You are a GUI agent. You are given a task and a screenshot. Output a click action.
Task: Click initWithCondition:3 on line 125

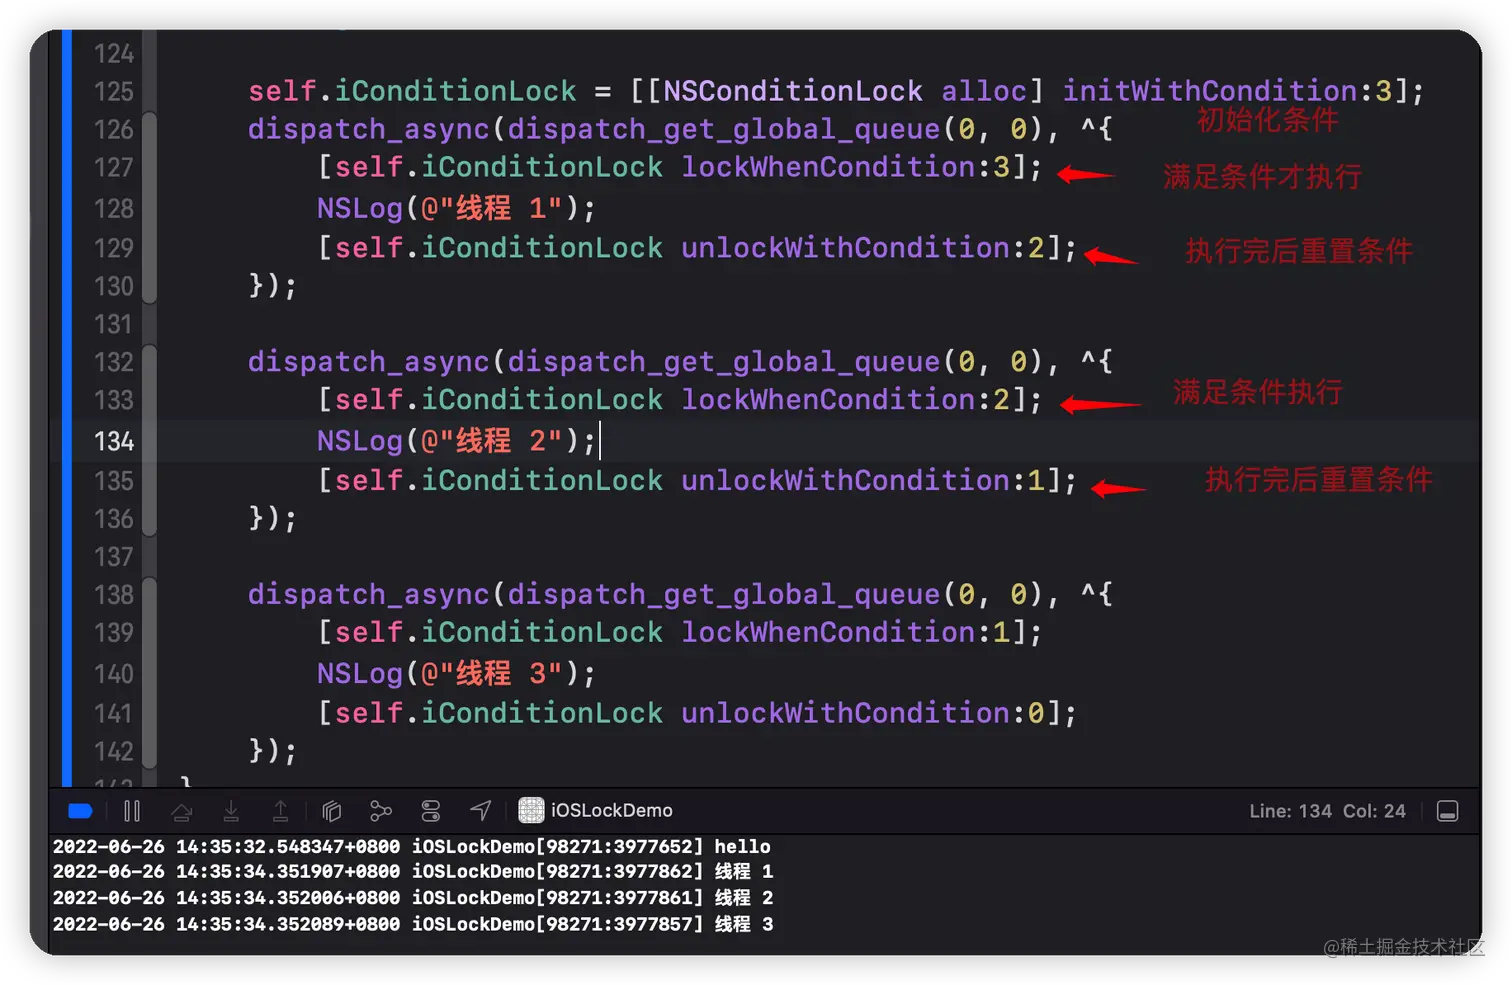click(x=1227, y=91)
